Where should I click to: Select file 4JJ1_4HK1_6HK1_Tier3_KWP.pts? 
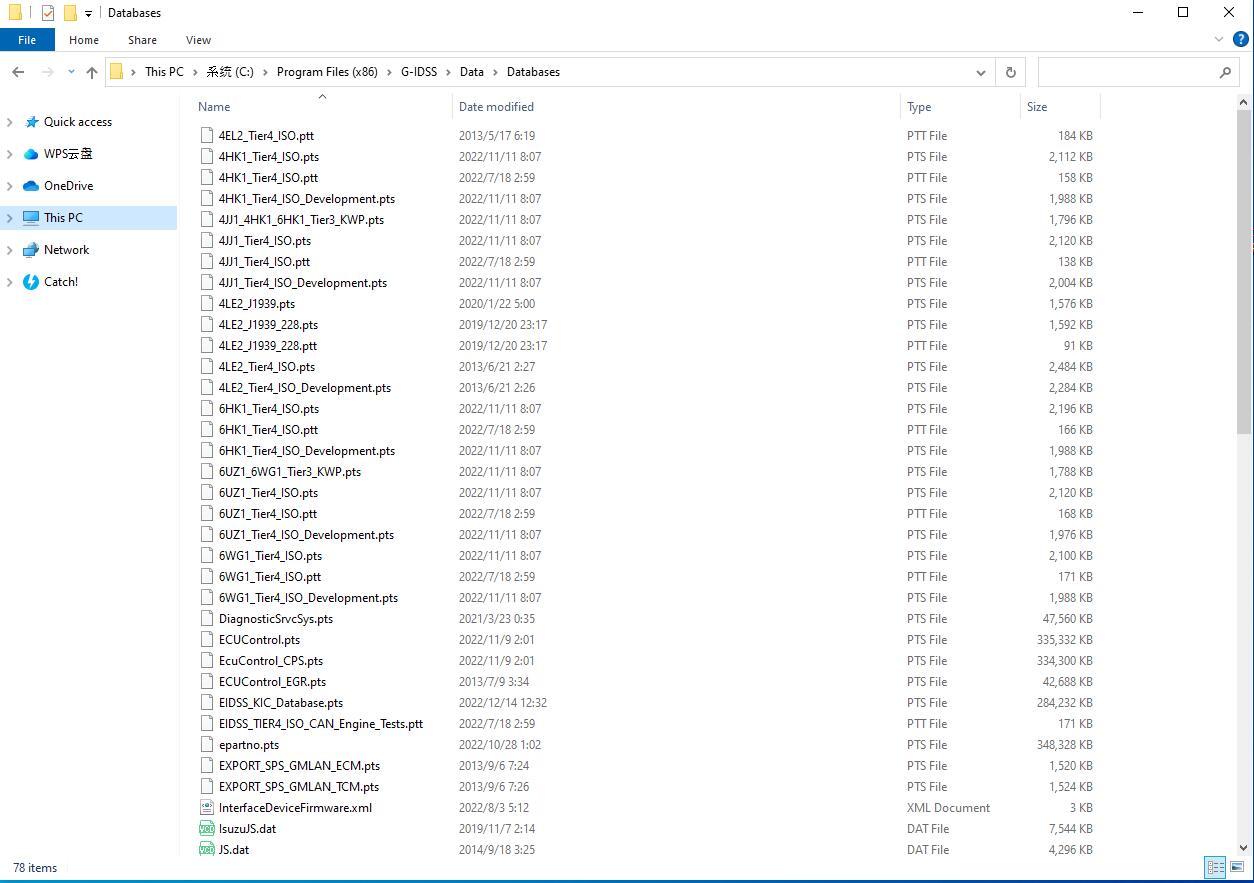coord(301,220)
